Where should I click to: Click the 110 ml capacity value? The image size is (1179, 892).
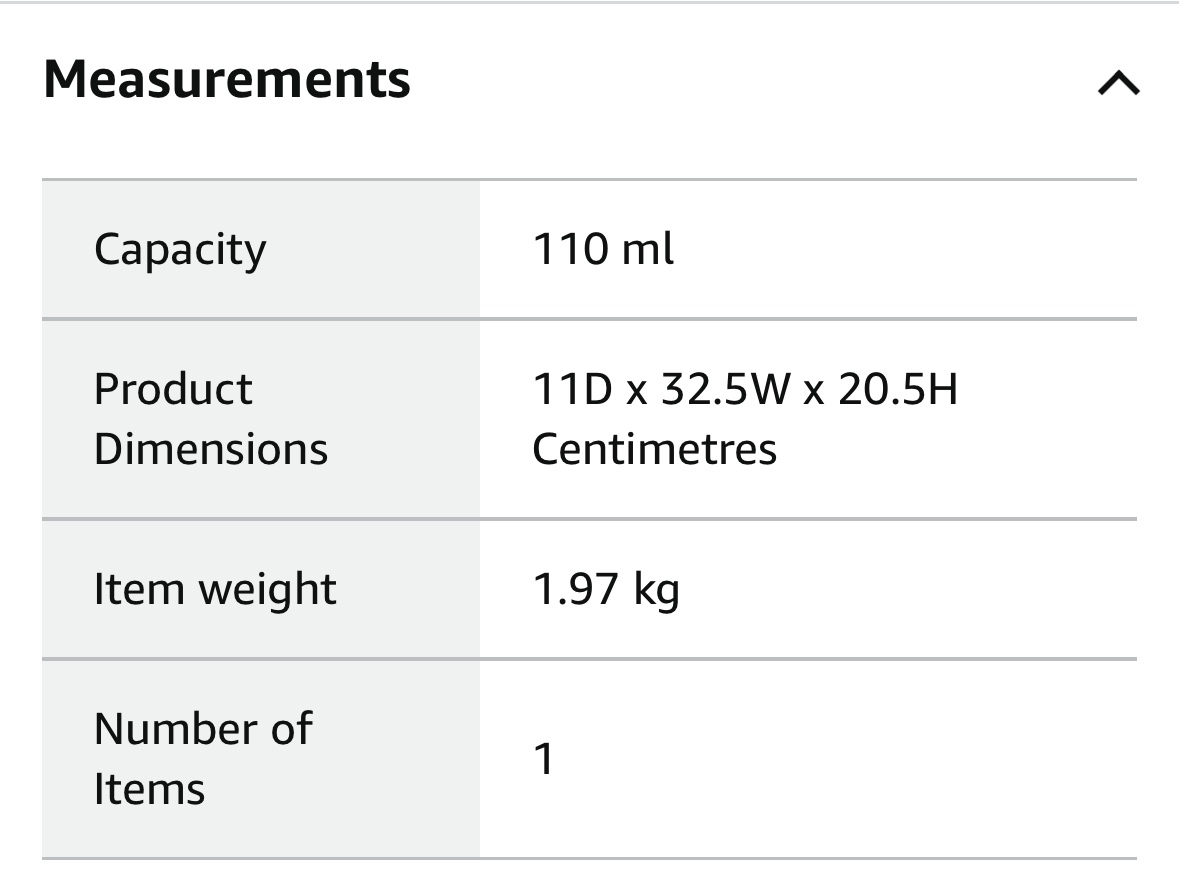pos(603,249)
